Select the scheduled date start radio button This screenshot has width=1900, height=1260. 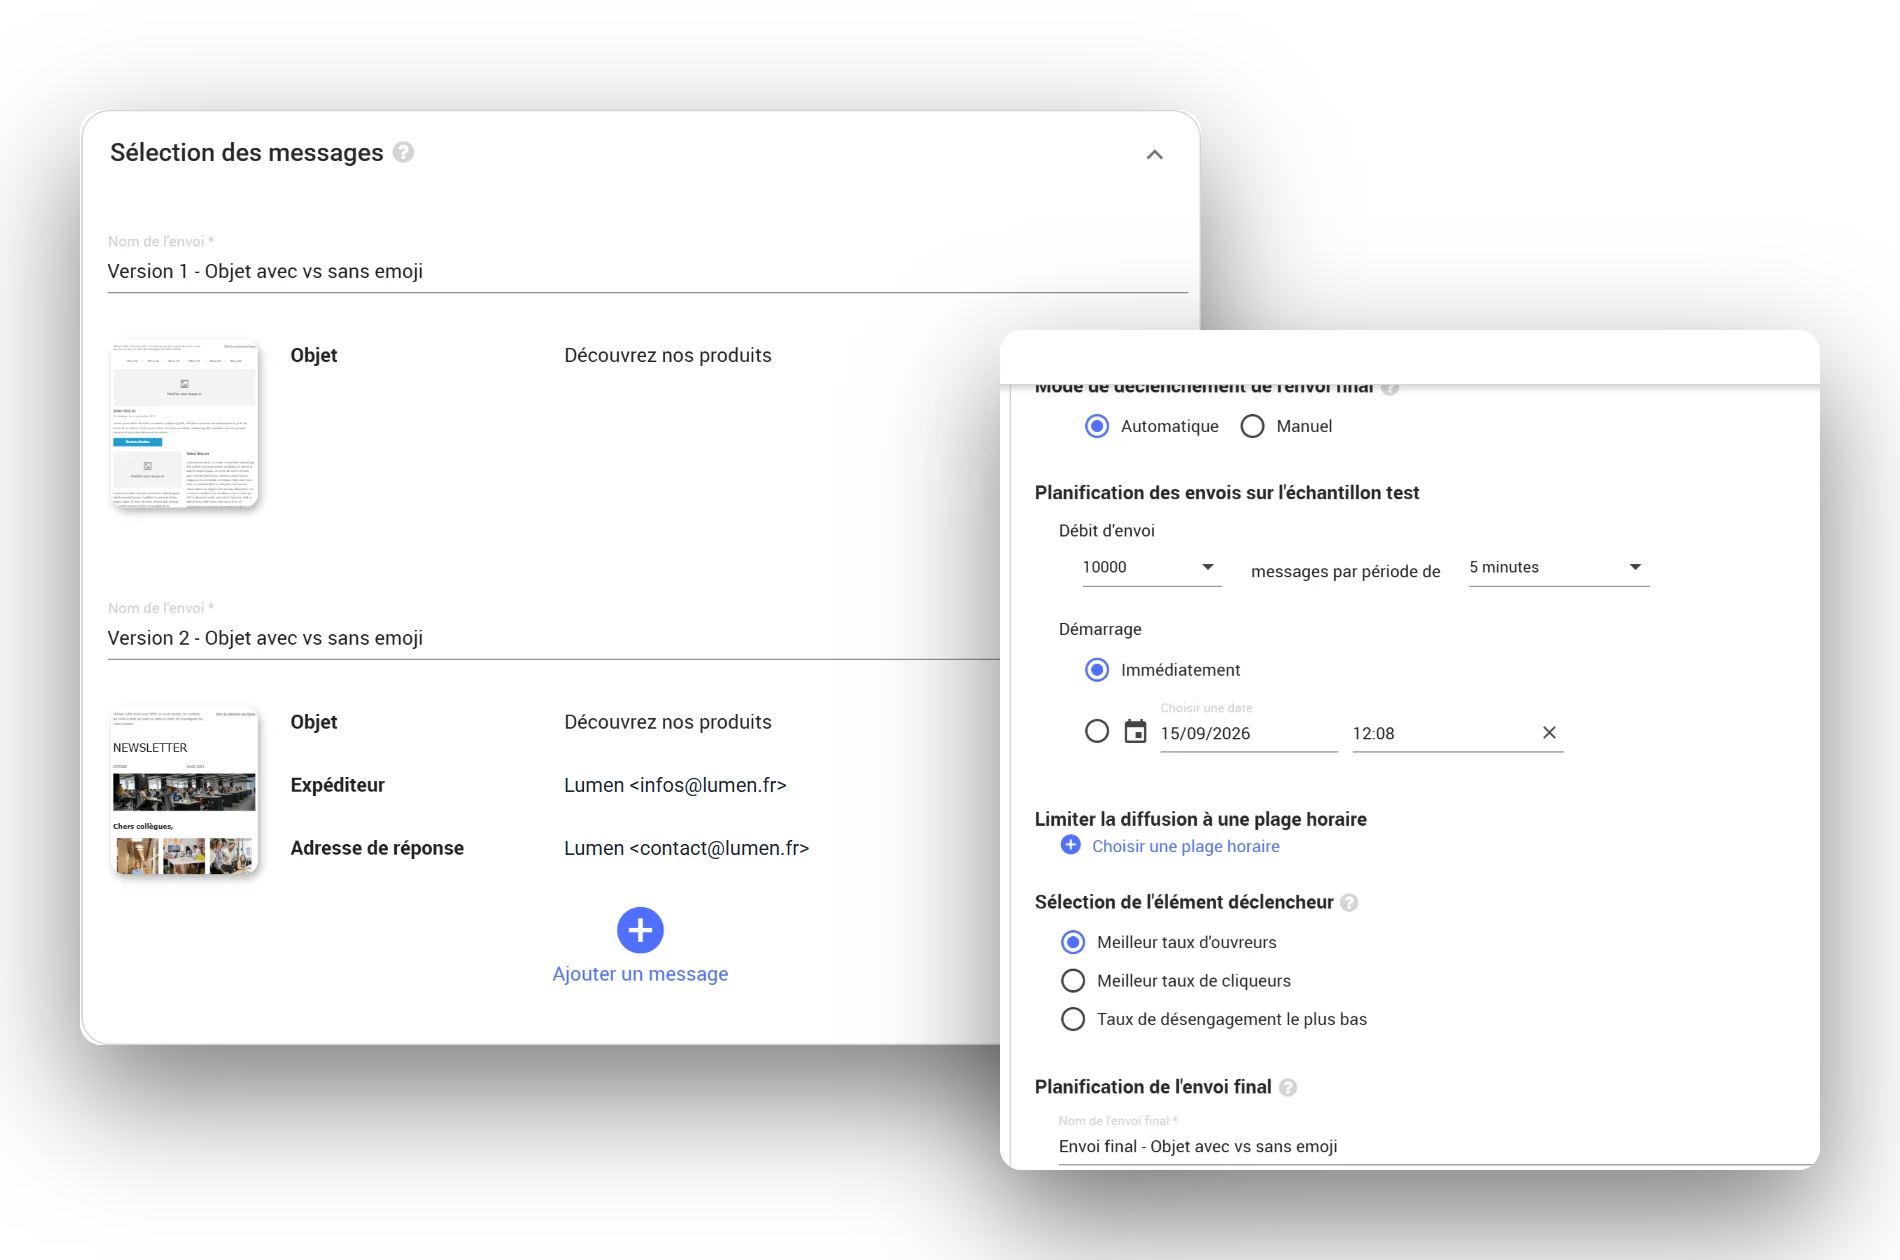[x=1097, y=732]
